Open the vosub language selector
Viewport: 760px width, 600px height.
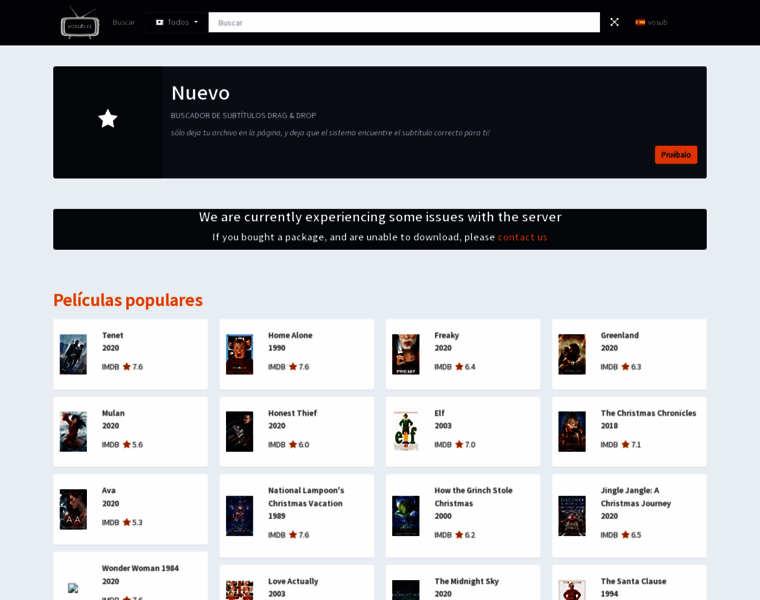(651, 22)
